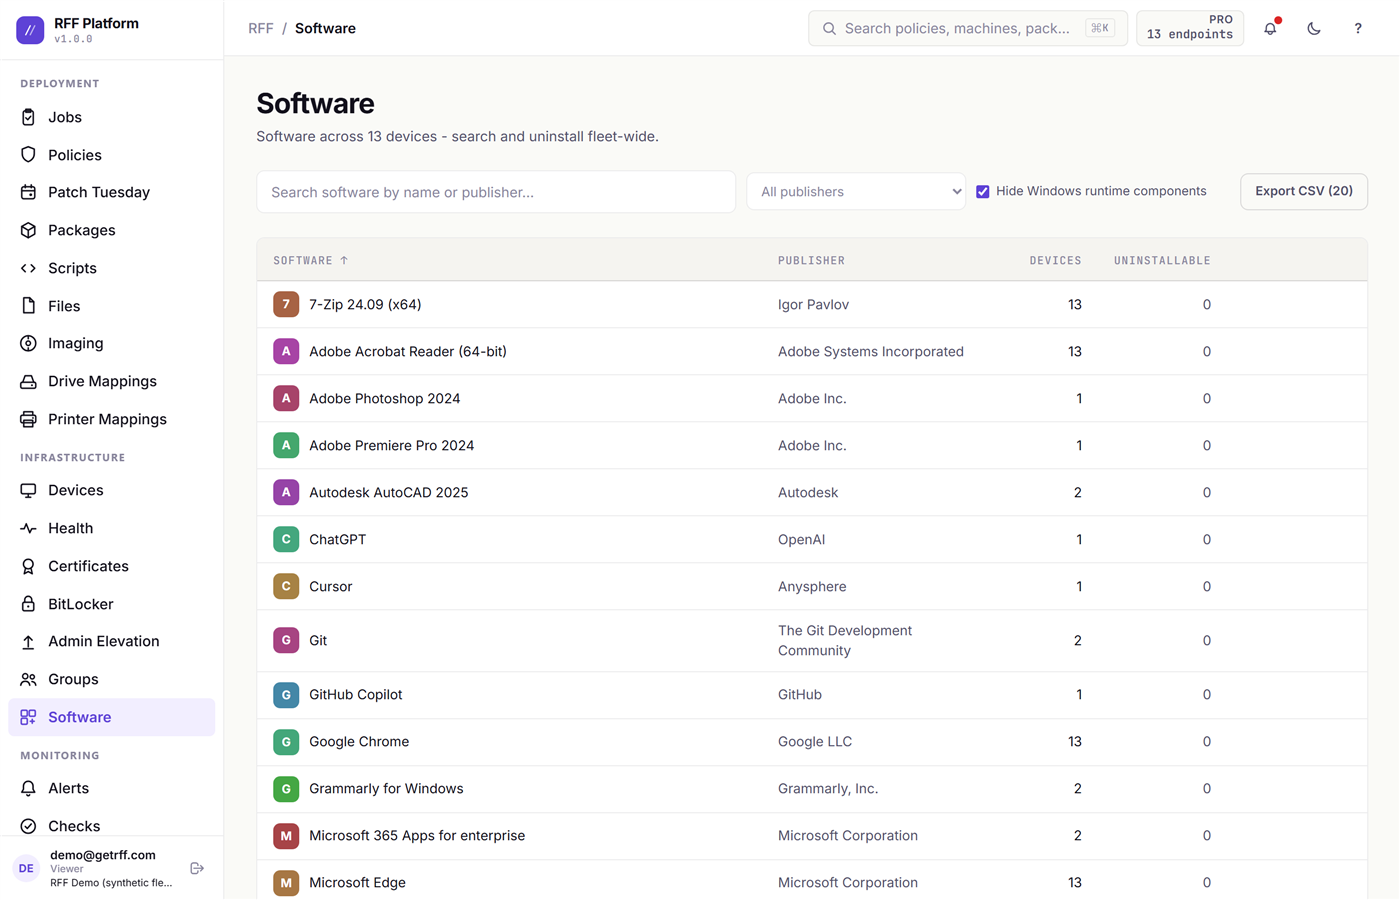Image resolution: width=1400 pixels, height=900 pixels.
Task: Sort by the Software column header
Action: (x=311, y=260)
